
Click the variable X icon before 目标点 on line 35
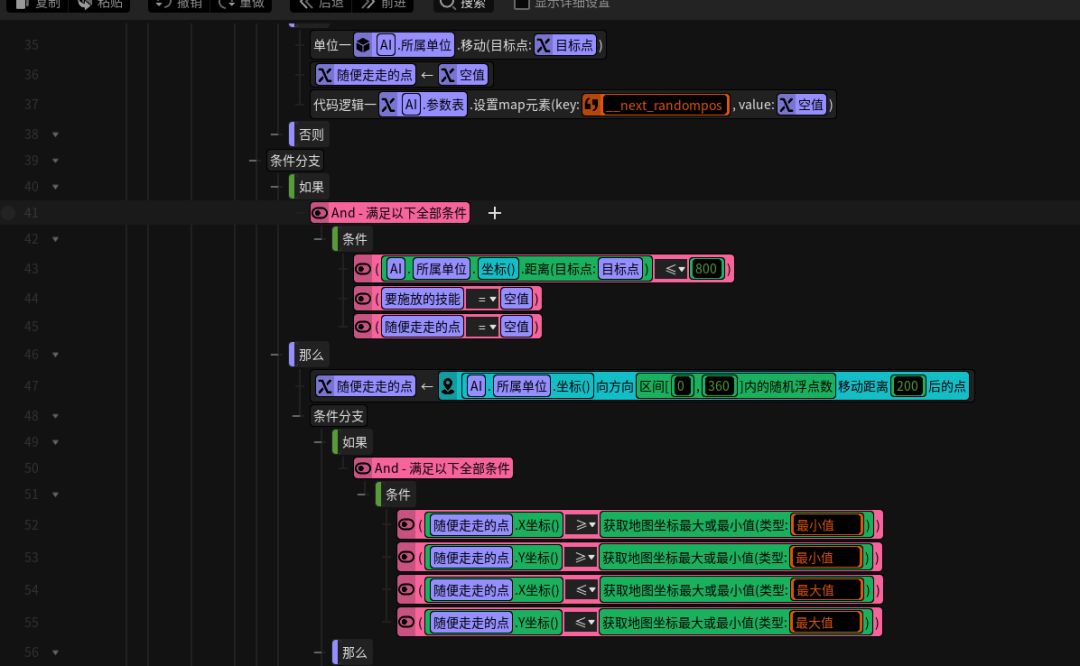(x=543, y=45)
